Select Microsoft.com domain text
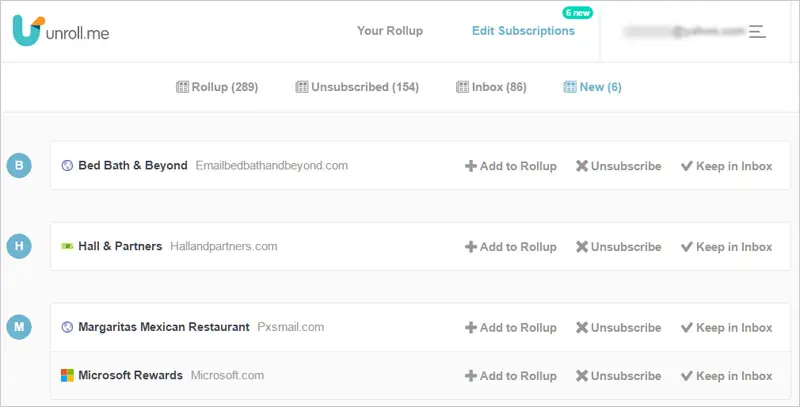Image resolution: width=800 pixels, height=407 pixels. (227, 375)
